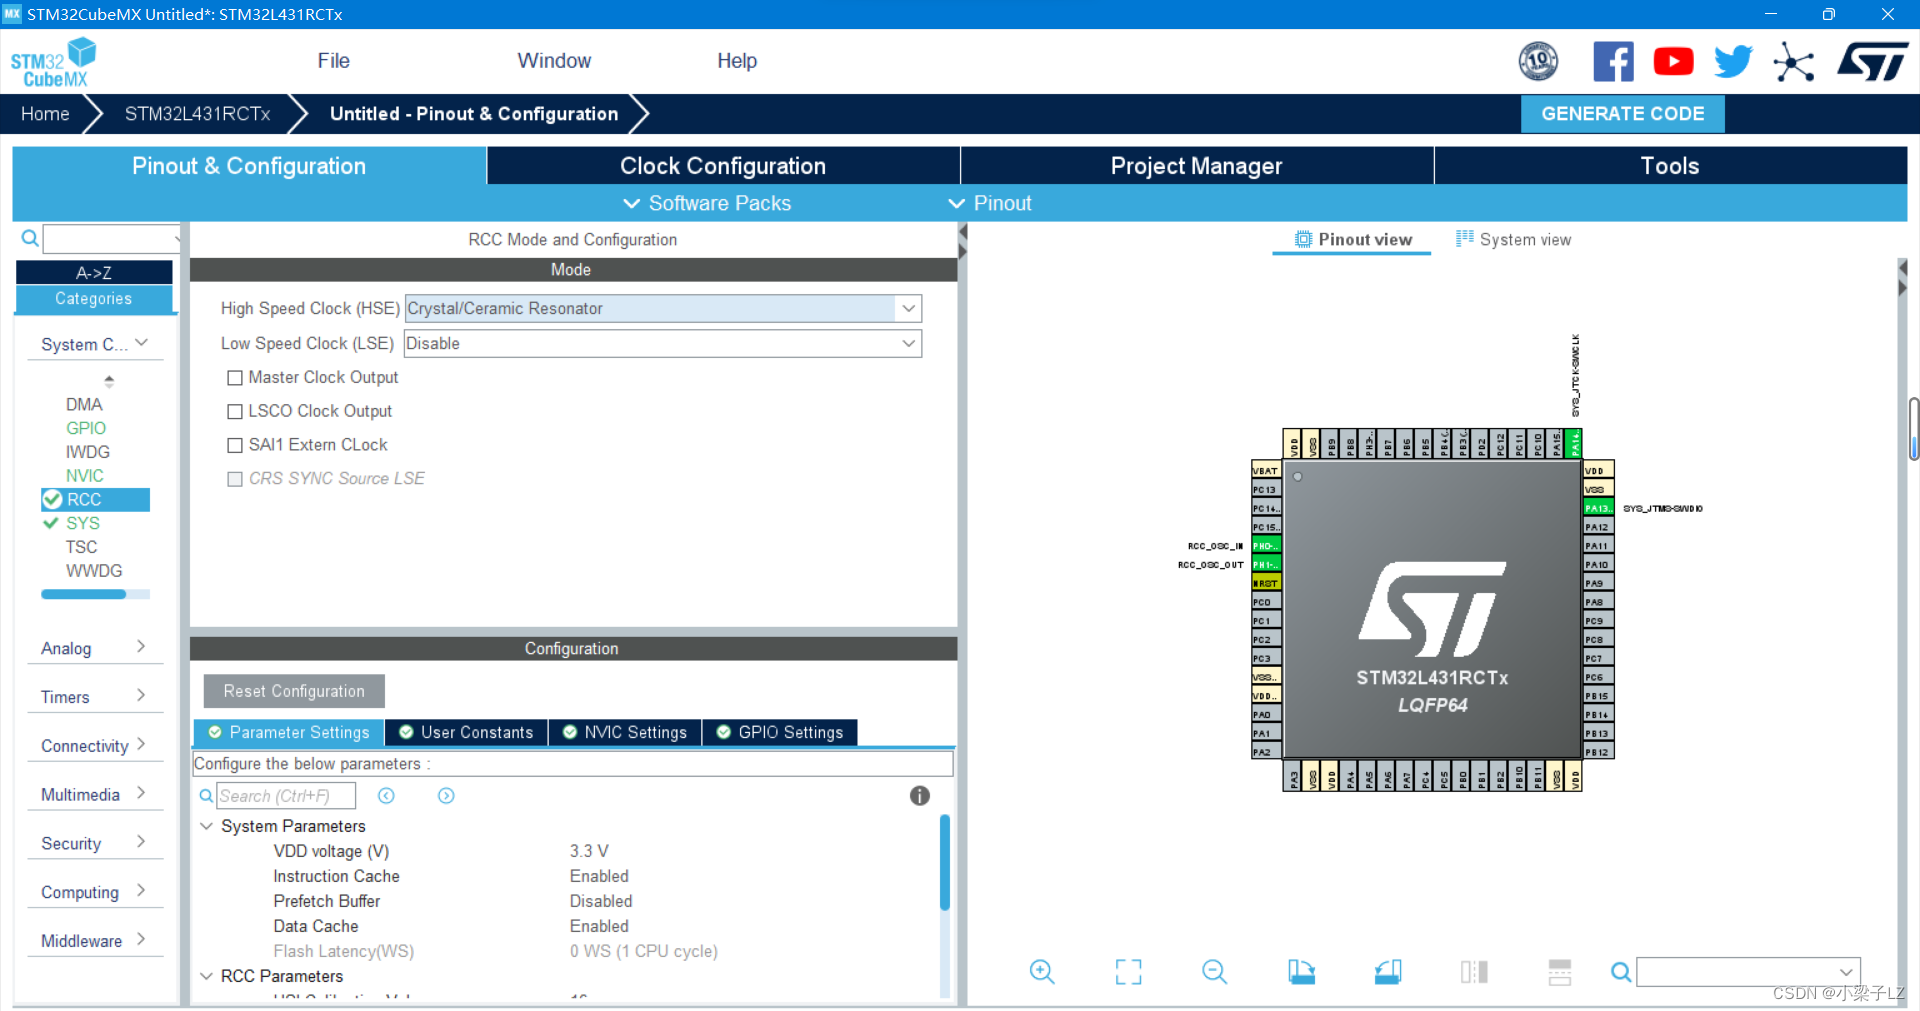Image resolution: width=1920 pixels, height=1011 pixels.
Task: Collapse the System Parameters group
Action: point(207,826)
